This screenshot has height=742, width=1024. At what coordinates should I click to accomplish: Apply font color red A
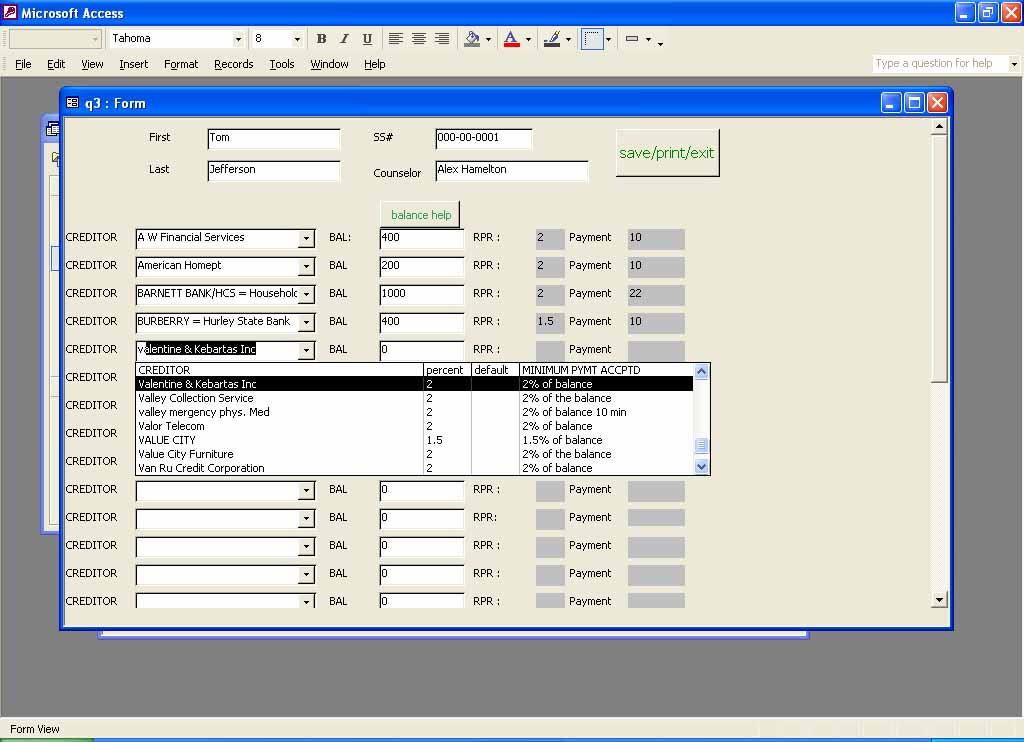click(512, 39)
